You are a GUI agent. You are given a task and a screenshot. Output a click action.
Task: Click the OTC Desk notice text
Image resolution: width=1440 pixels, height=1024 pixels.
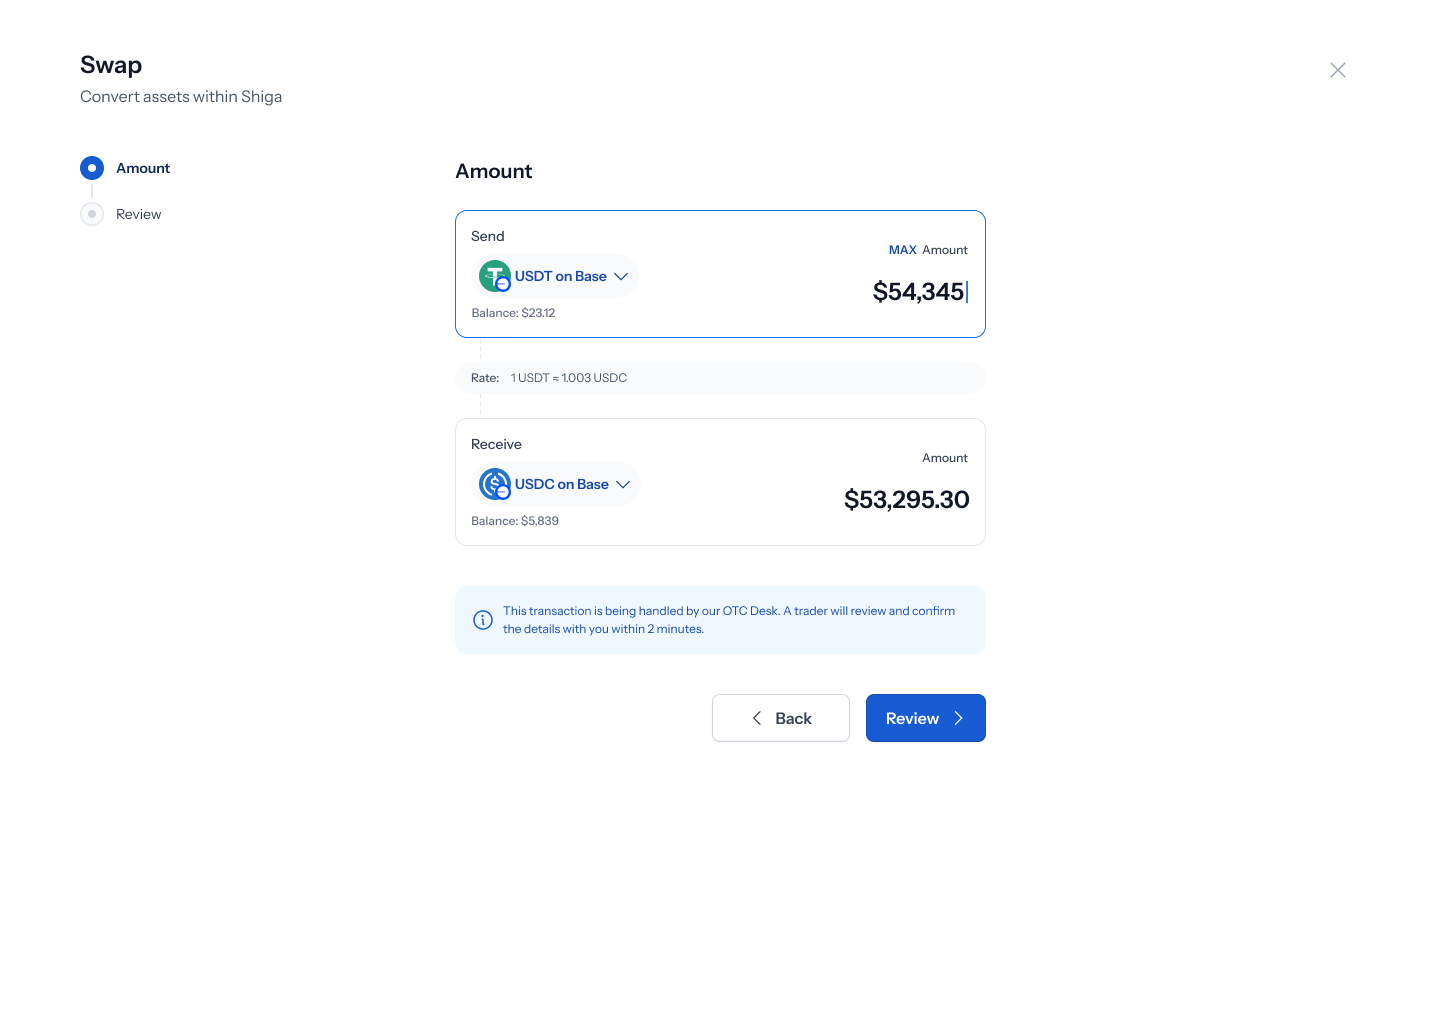click(x=729, y=620)
